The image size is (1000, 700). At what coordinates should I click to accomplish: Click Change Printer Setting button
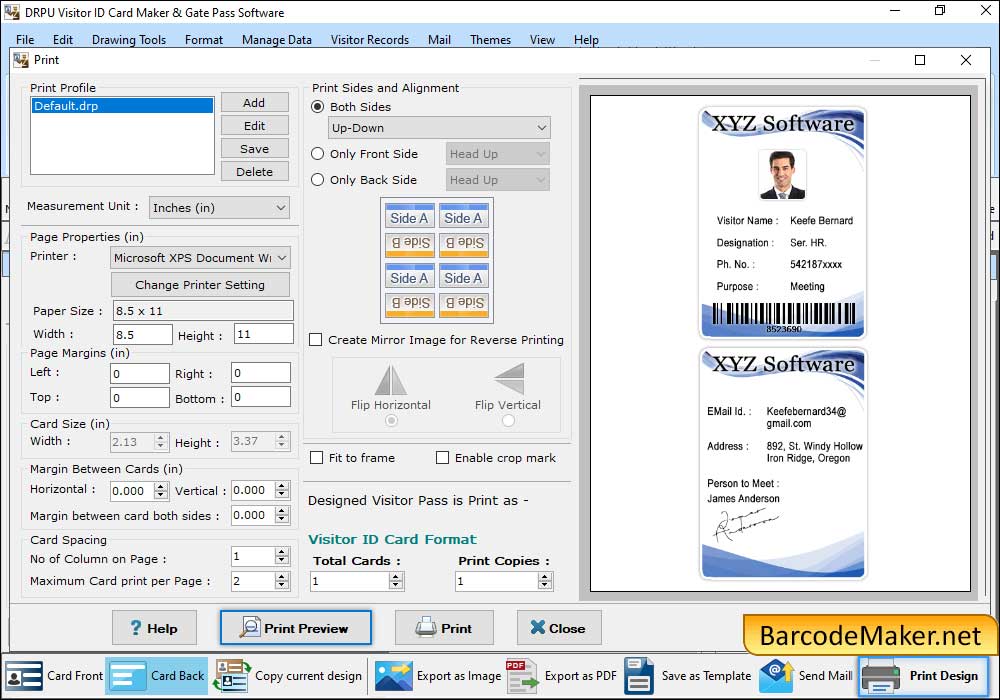[x=200, y=285]
